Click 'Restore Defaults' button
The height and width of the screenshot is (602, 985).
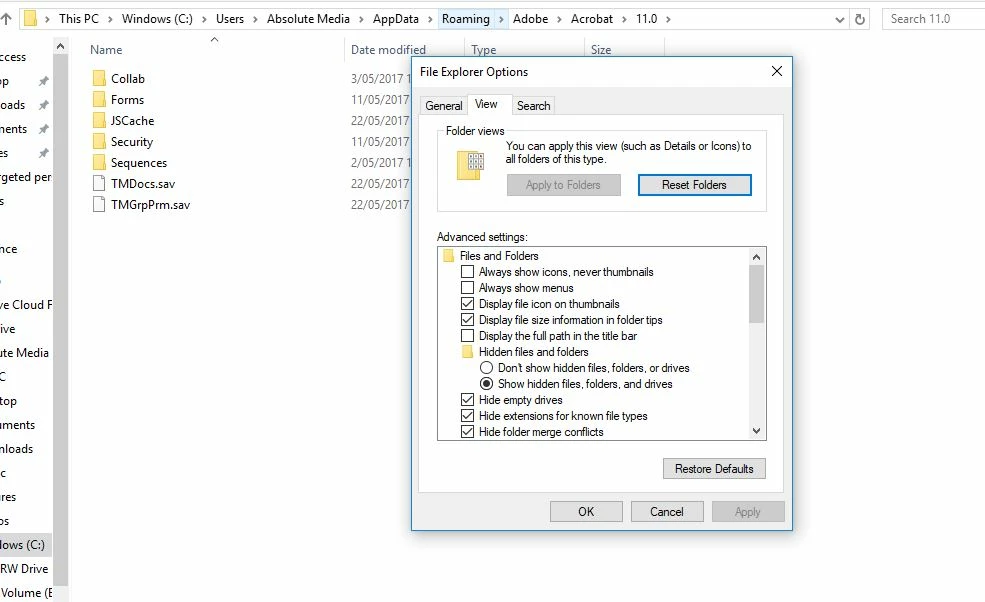714,469
